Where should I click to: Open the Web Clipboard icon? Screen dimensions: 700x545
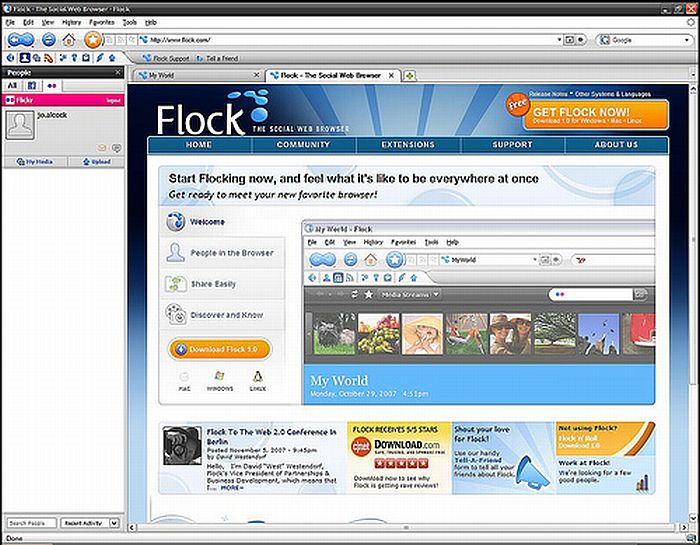click(86, 58)
